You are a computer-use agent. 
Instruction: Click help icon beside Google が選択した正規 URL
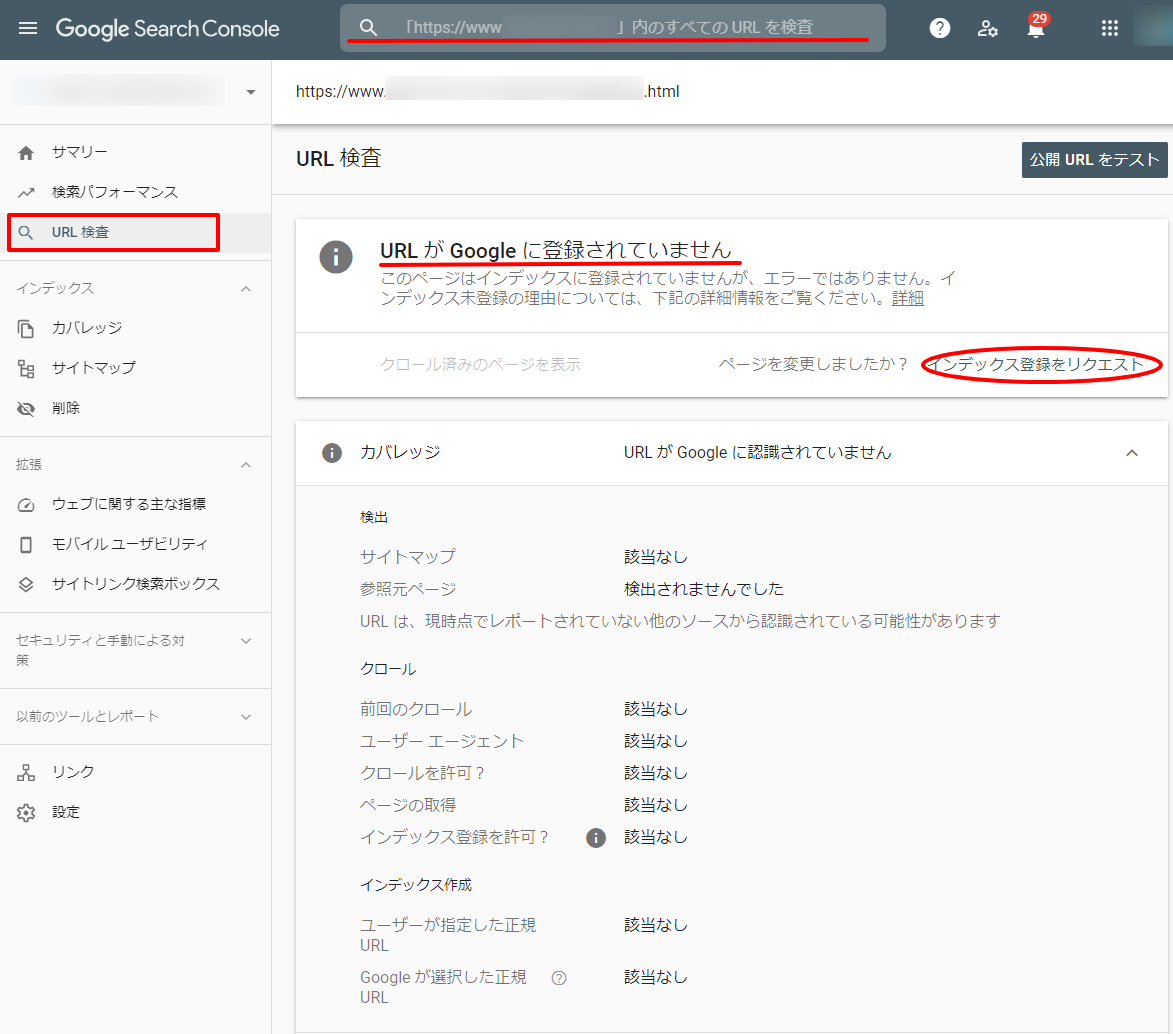click(559, 978)
